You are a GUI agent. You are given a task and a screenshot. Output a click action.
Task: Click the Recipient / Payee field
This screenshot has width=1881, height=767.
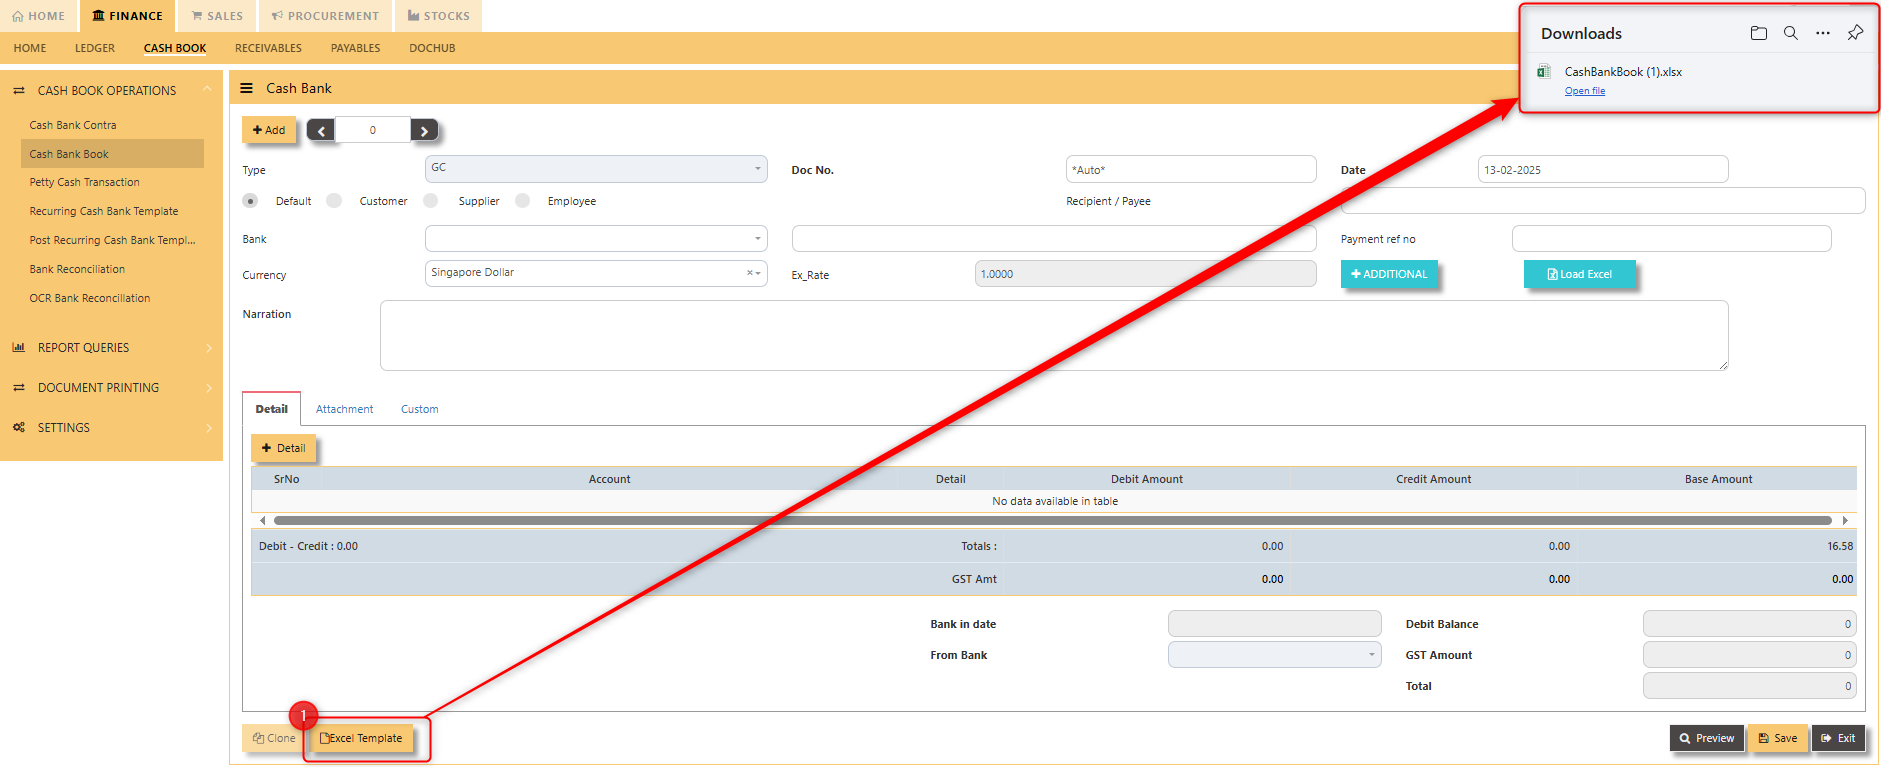(1602, 200)
